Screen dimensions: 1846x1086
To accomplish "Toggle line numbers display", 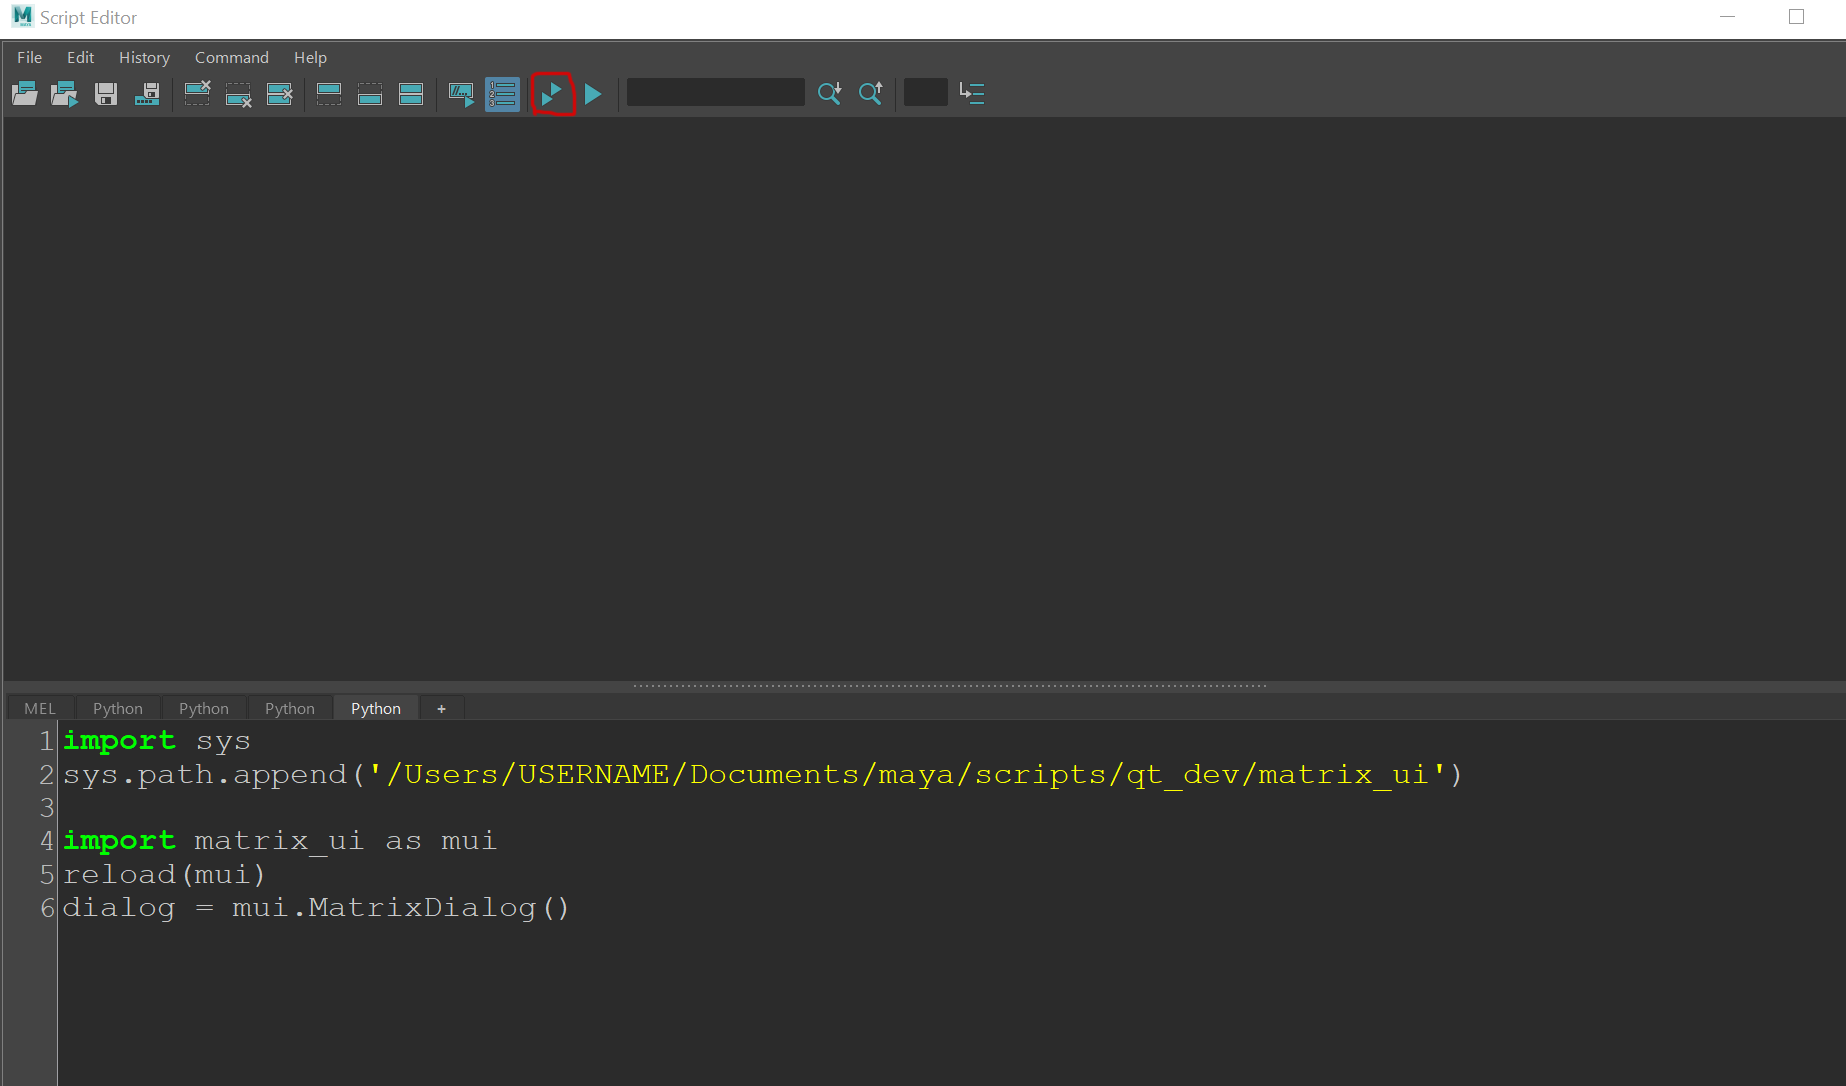I will pyautogui.click(x=502, y=94).
